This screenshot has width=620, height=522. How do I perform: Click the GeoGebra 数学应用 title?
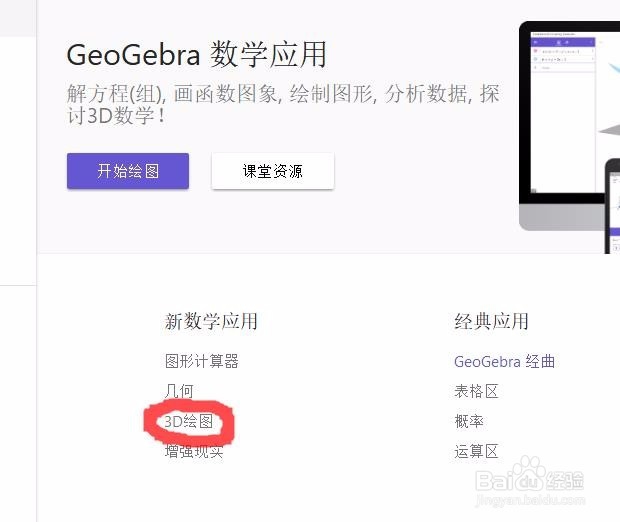[x=197, y=55]
